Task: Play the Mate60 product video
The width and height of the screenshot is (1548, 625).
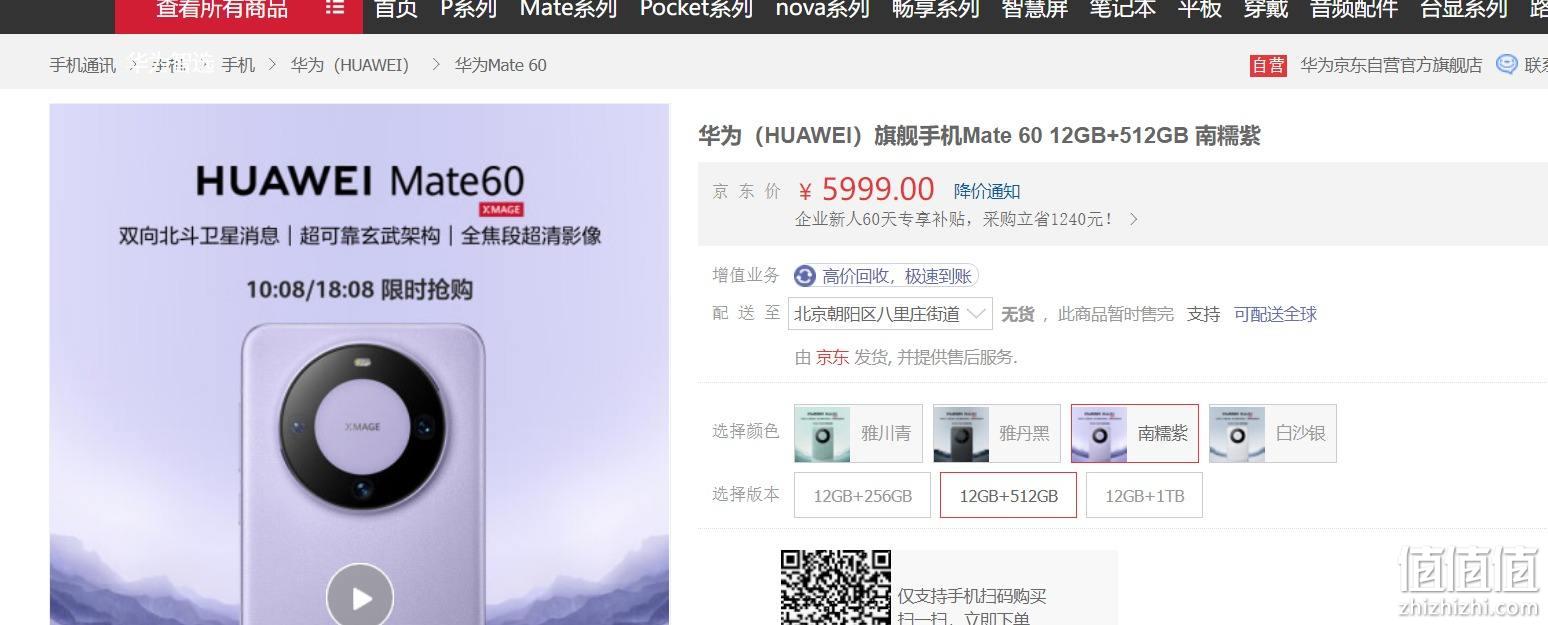Action: [x=360, y=597]
